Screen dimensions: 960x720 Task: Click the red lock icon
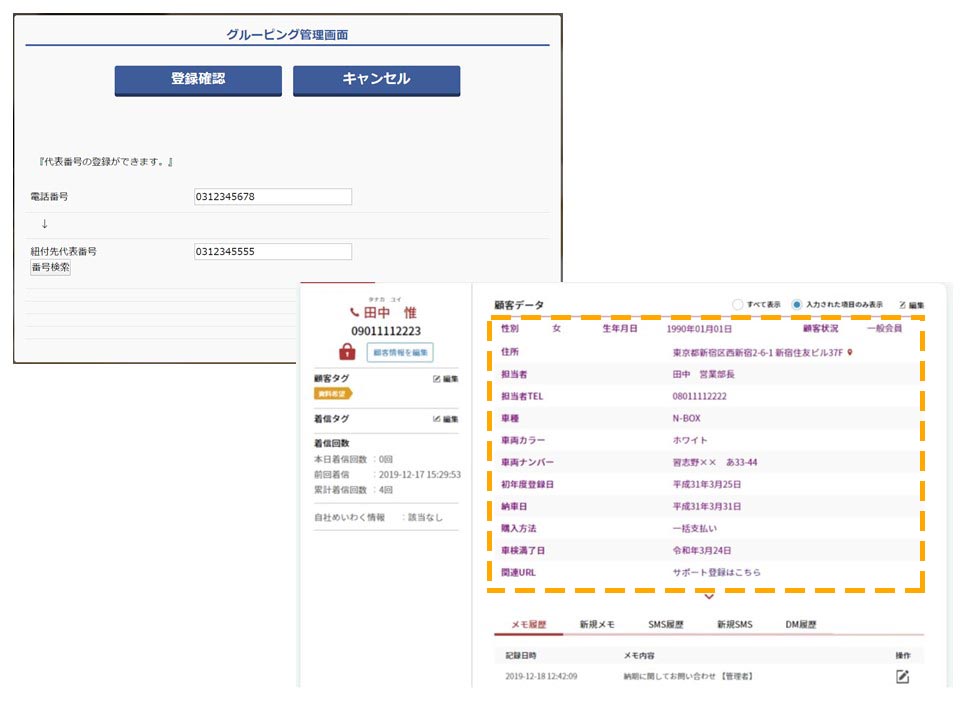point(347,351)
